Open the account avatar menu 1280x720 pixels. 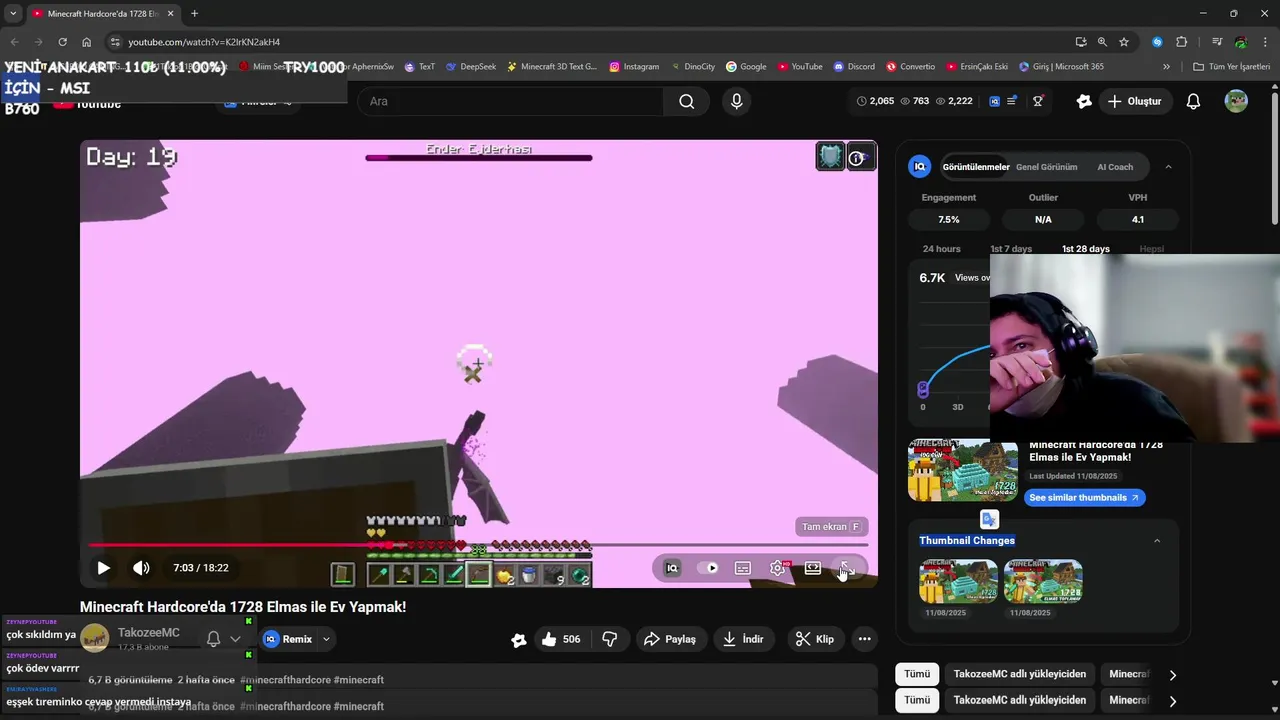click(1236, 101)
